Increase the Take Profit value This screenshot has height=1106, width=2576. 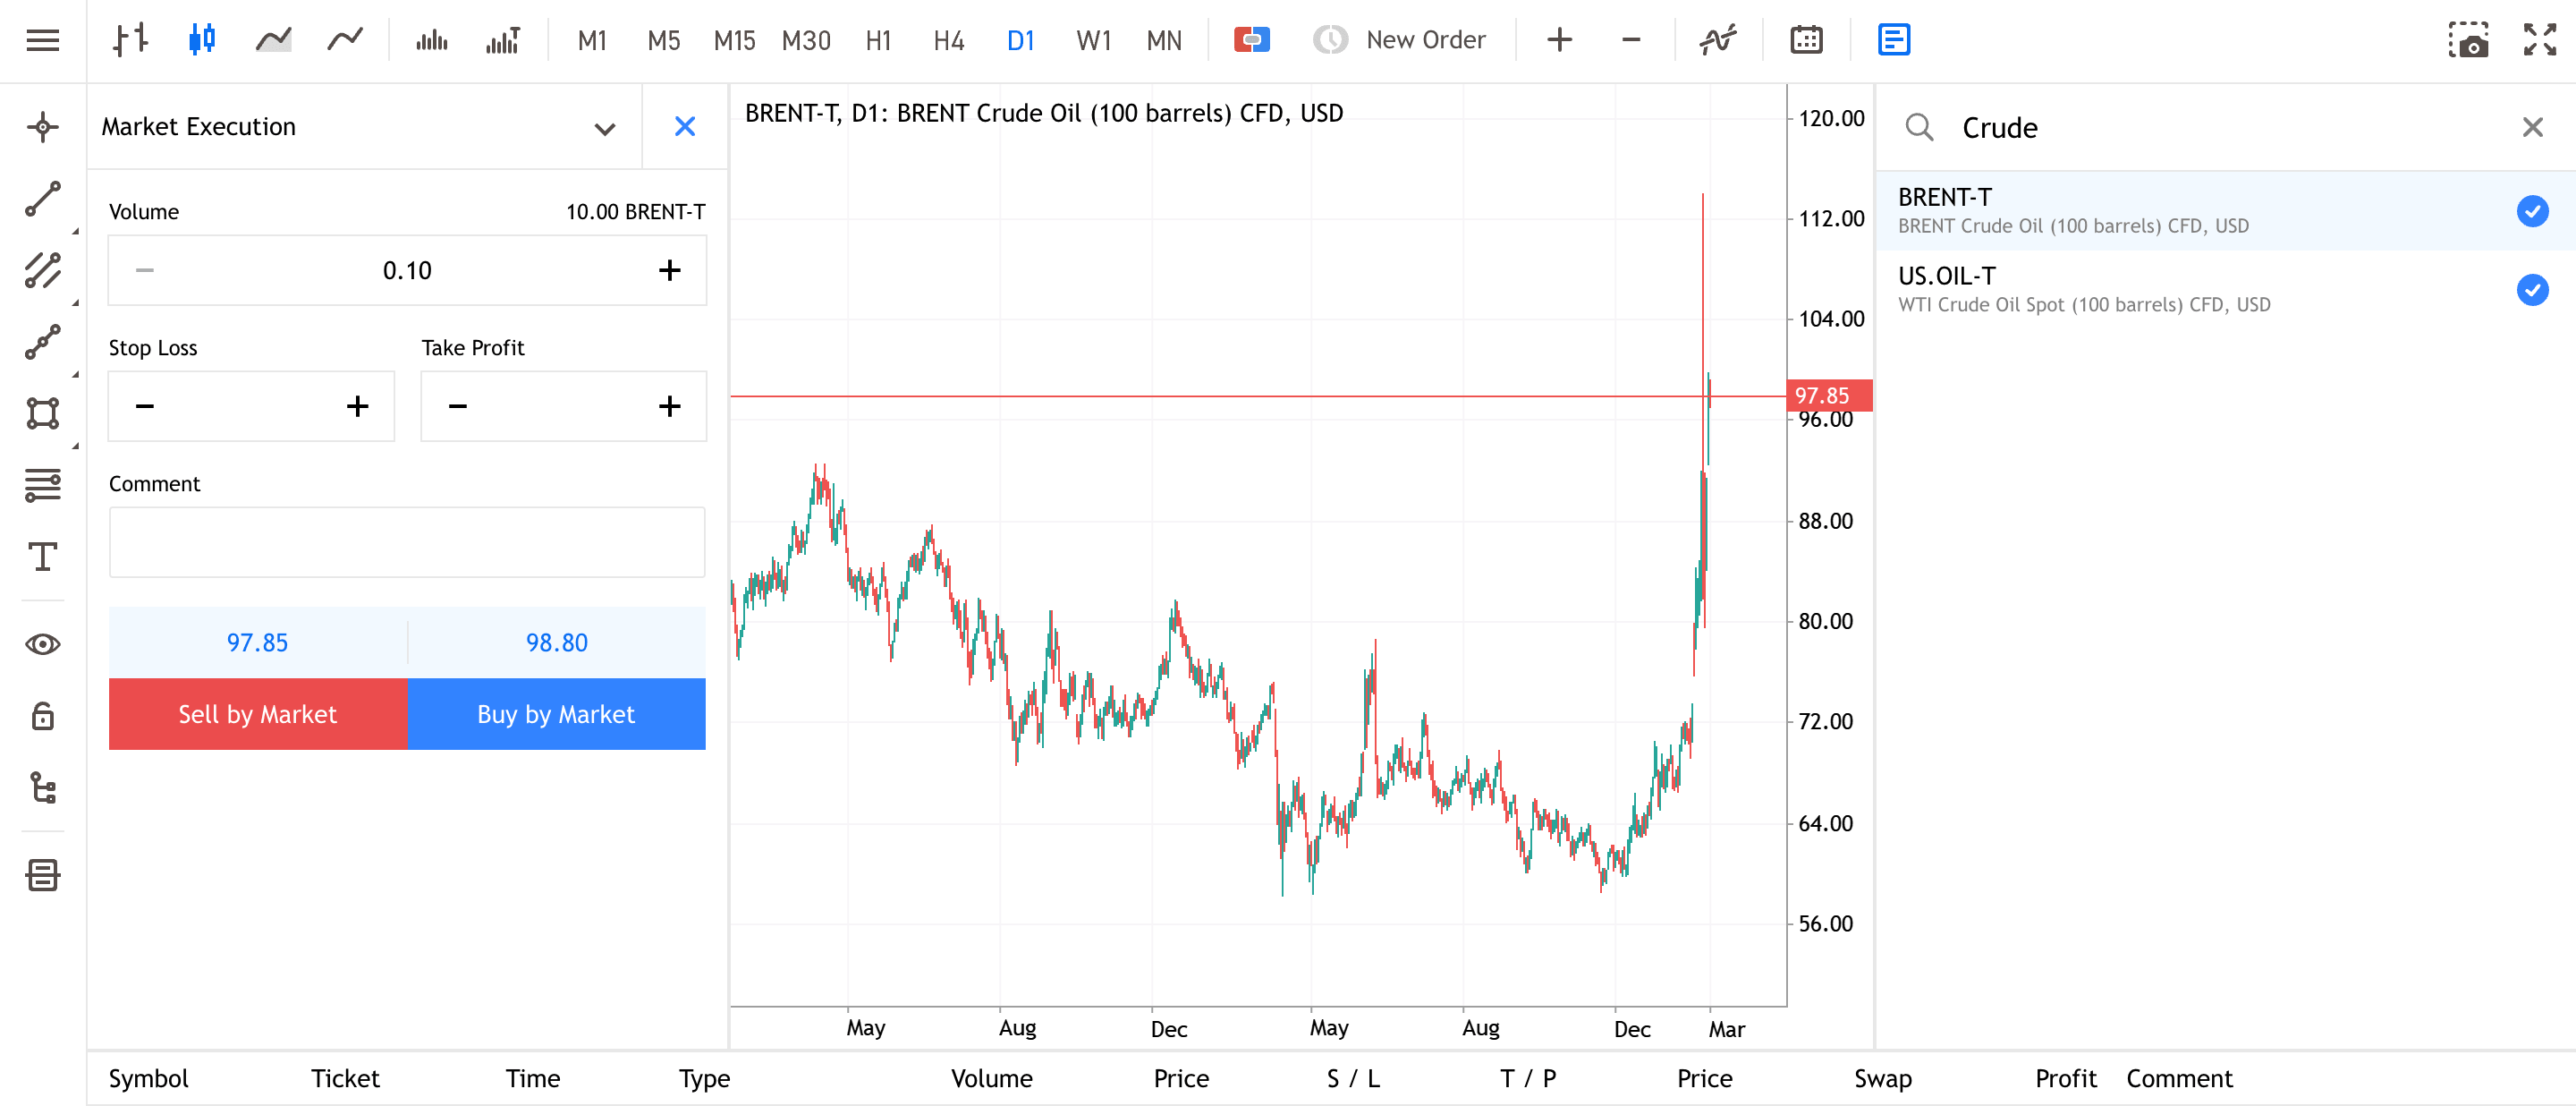670,406
